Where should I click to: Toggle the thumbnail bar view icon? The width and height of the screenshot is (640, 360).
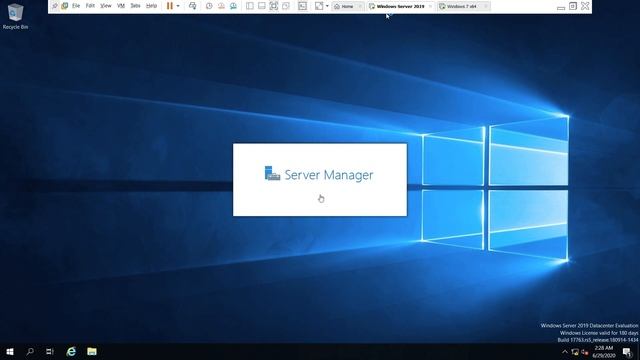pyautogui.click(x=262, y=6)
